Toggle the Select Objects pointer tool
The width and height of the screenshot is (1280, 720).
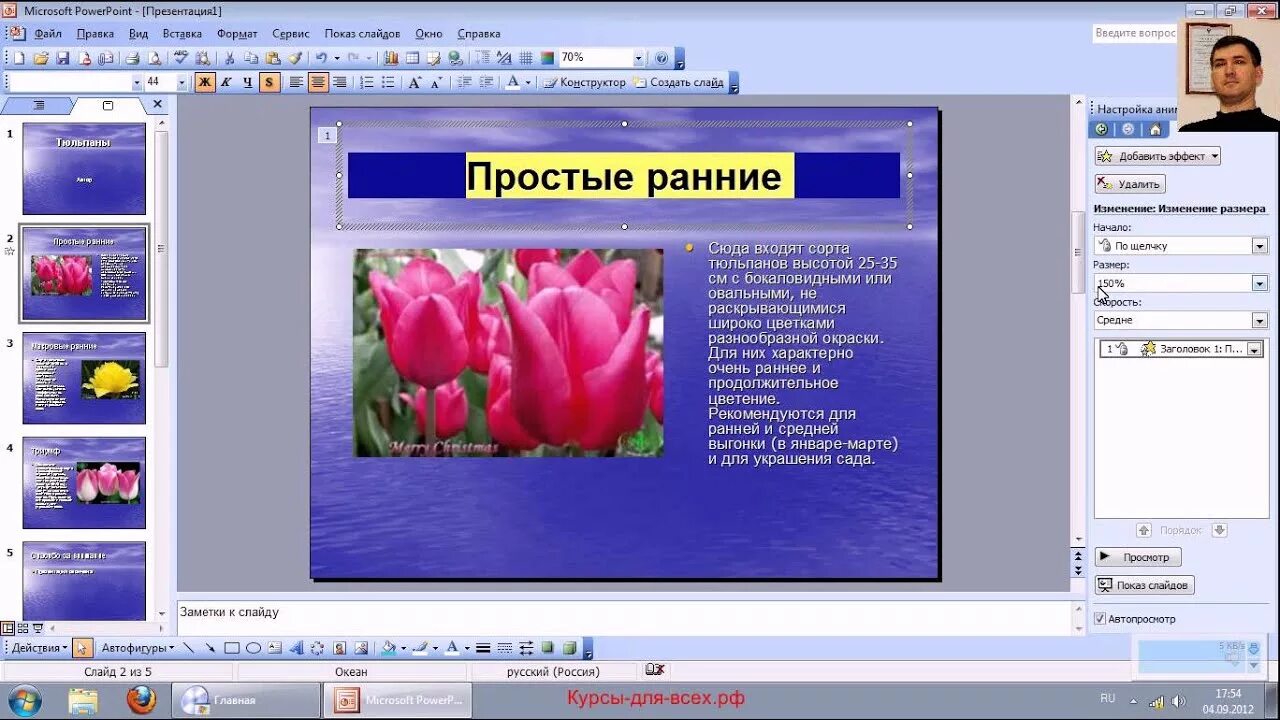(x=82, y=648)
